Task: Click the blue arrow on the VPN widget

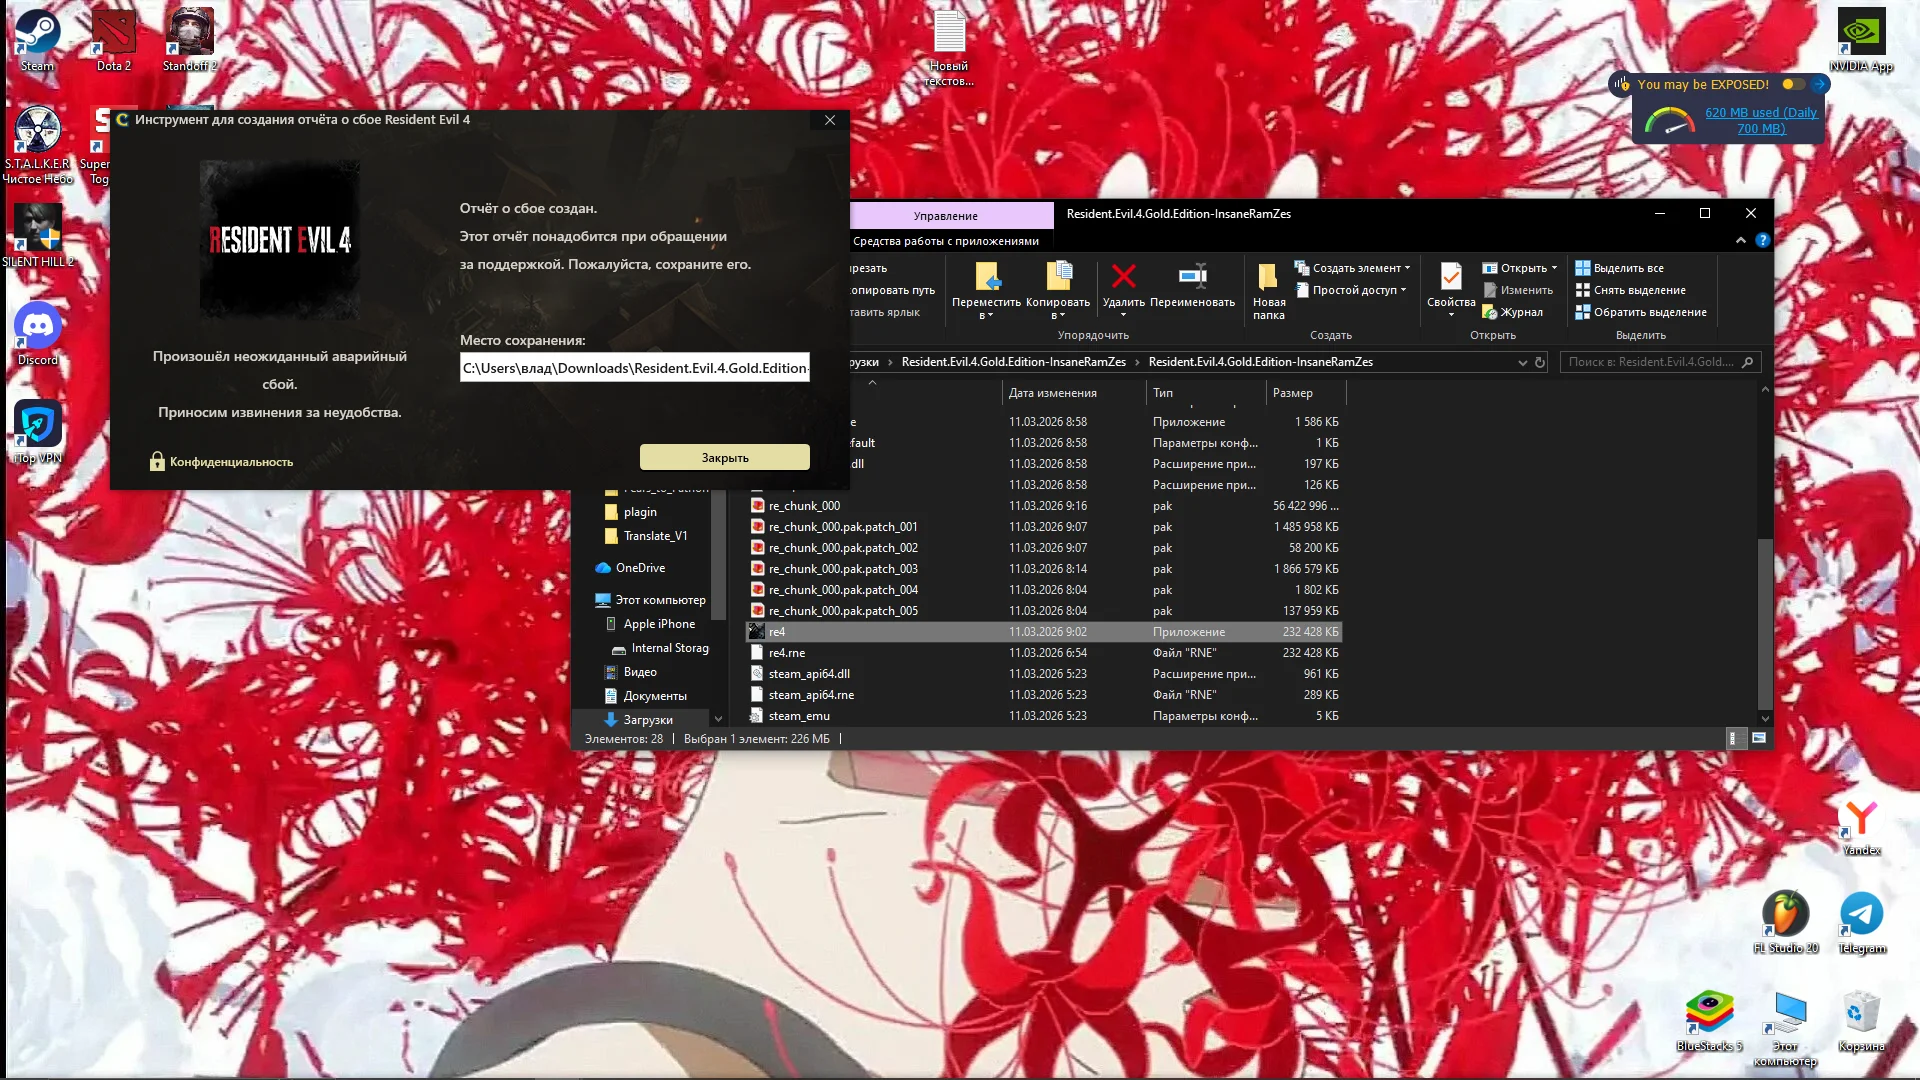Action: [1820, 84]
